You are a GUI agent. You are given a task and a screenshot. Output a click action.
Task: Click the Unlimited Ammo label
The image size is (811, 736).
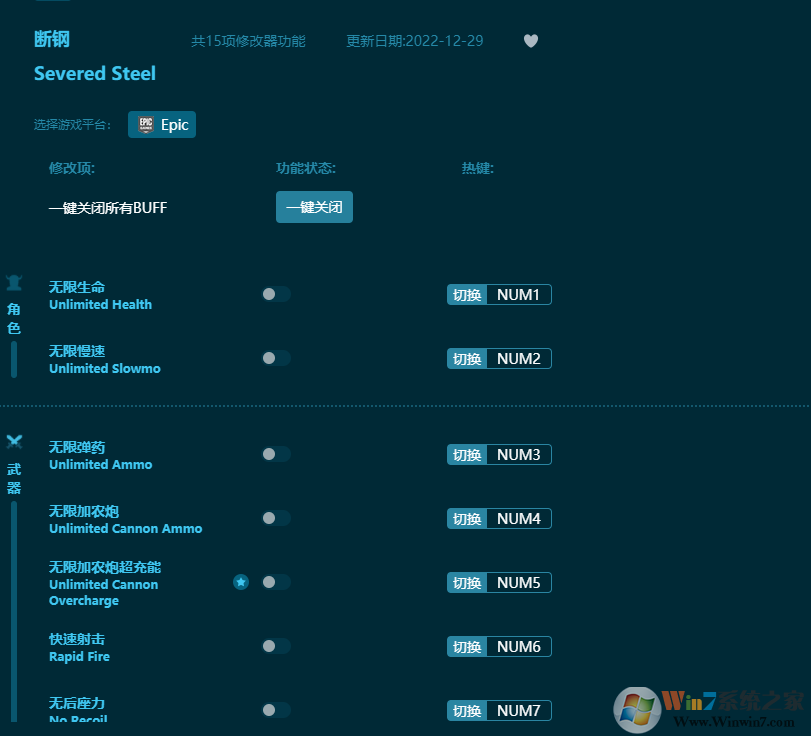pos(100,464)
